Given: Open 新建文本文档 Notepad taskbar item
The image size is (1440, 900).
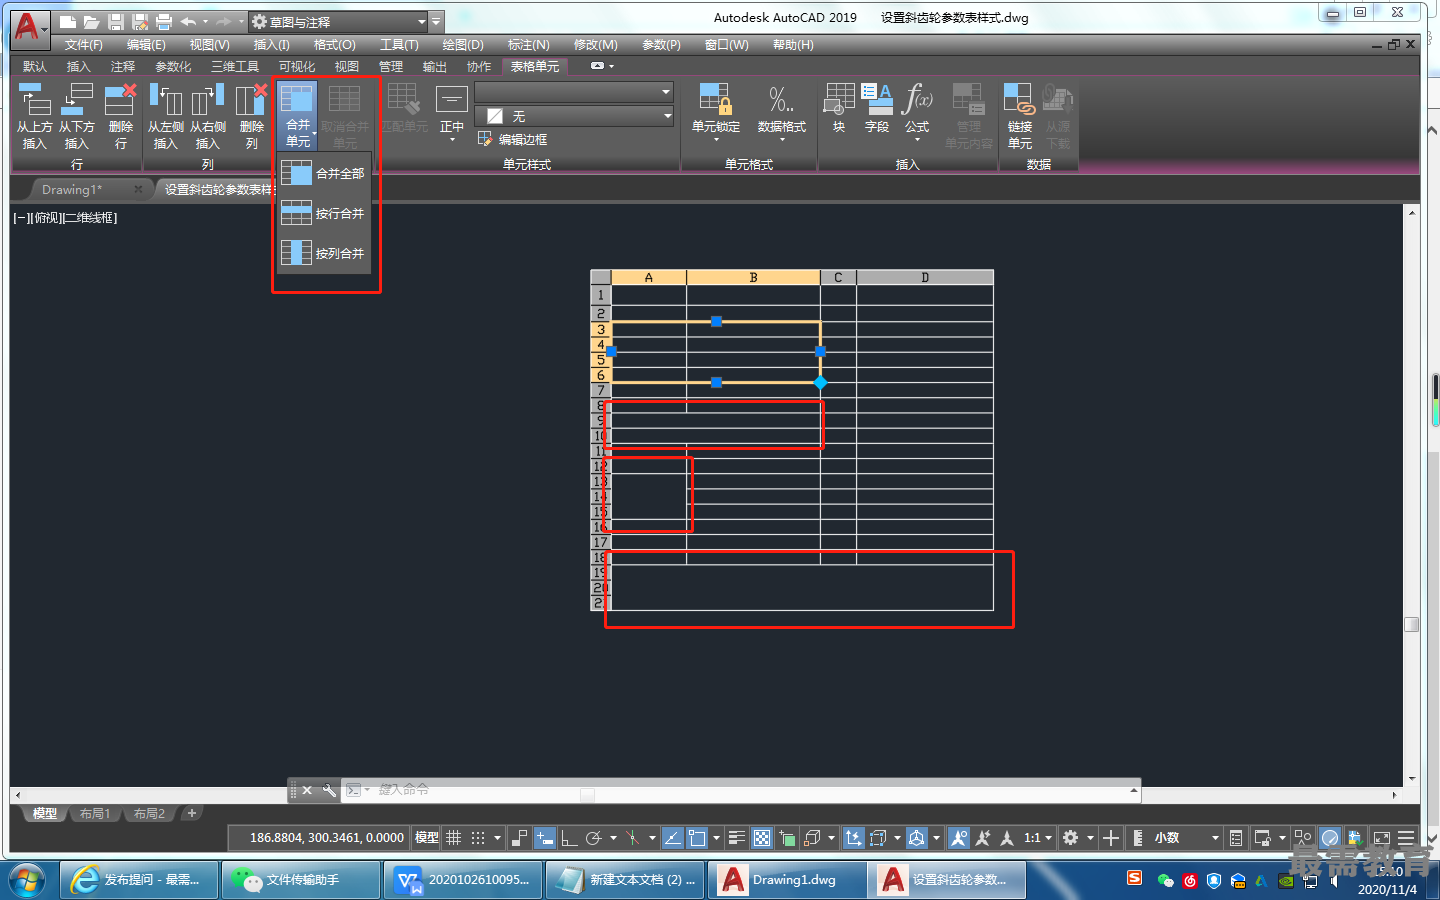Looking at the screenshot, I should [624, 880].
